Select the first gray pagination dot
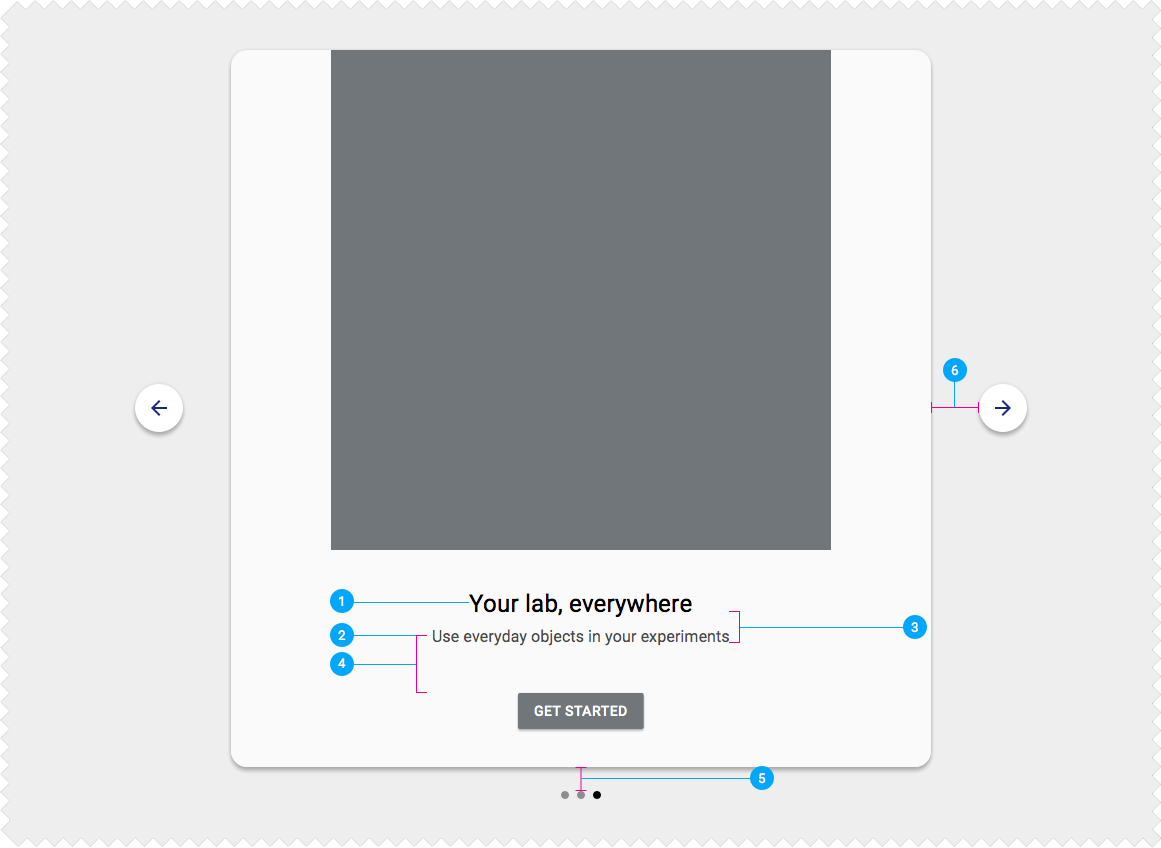Screen dimensions: 1161x848 565,795
